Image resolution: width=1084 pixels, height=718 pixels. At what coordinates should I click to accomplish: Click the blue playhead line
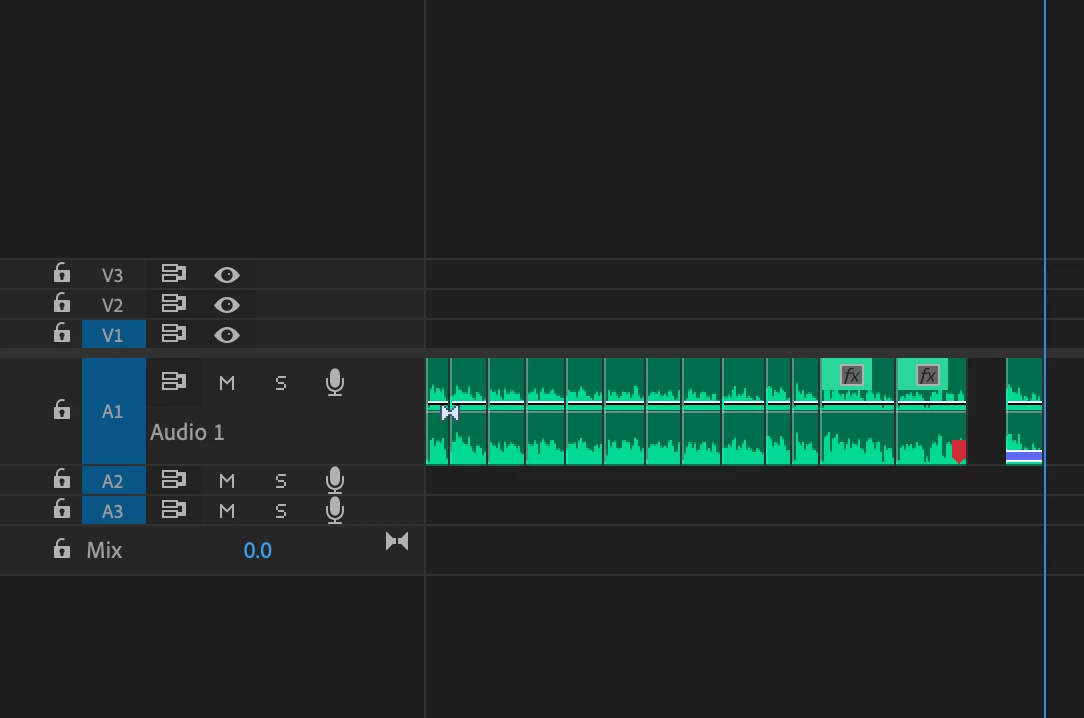[1045, 359]
